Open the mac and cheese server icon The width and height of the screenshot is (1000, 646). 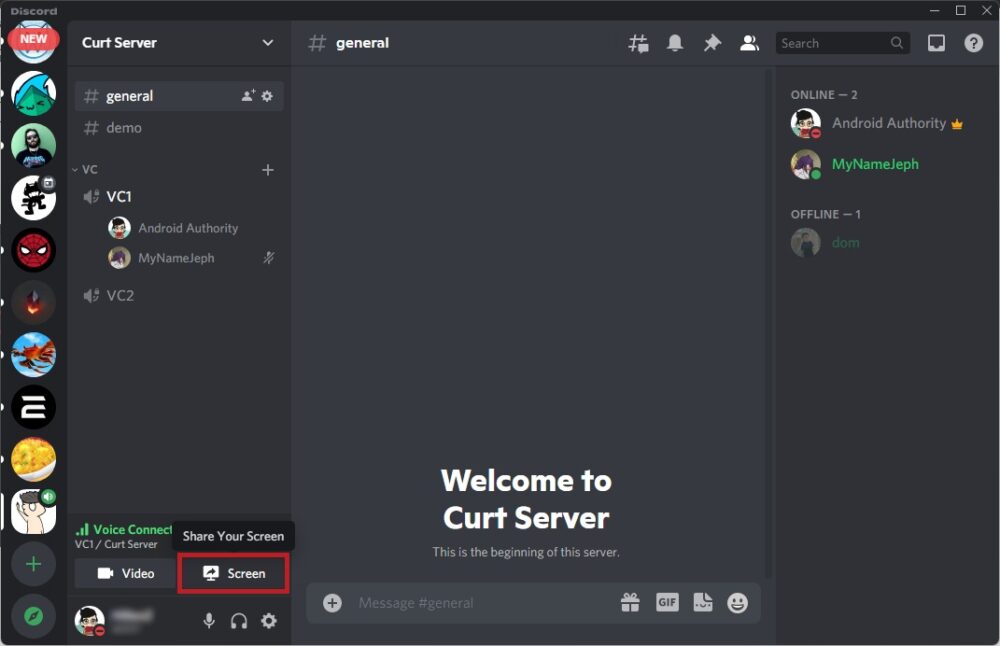pyautogui.click(x=33, y=459)
